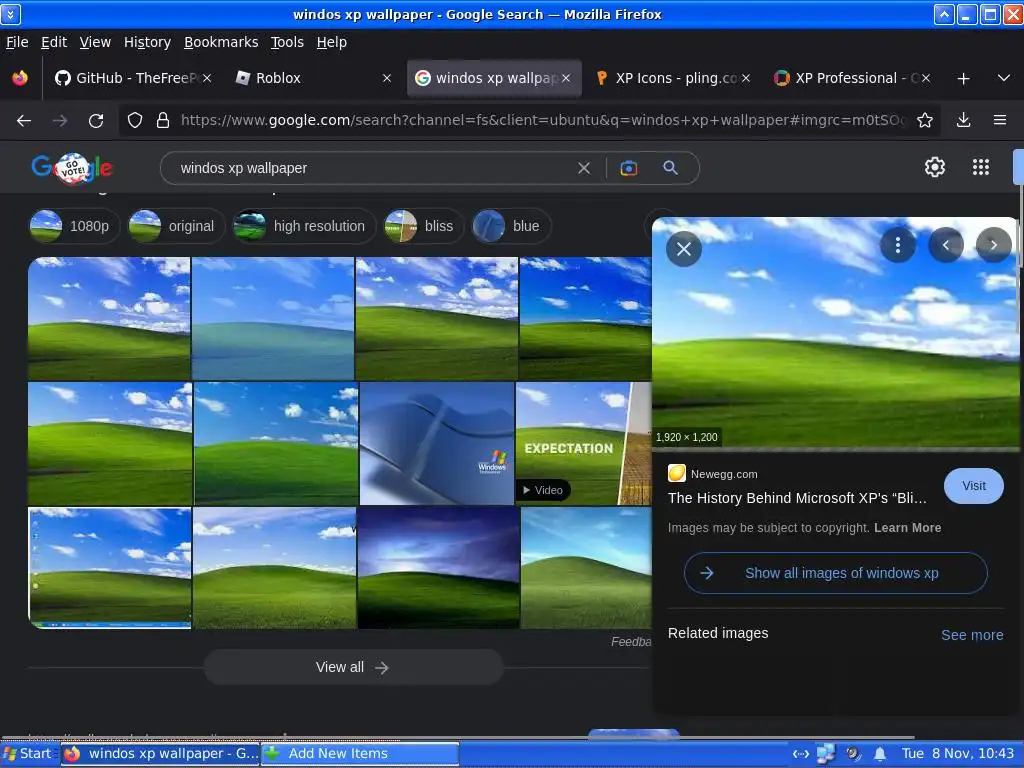Expand the list all tabs chevron
This screenshot has width=1024, height=768.
1004,78
